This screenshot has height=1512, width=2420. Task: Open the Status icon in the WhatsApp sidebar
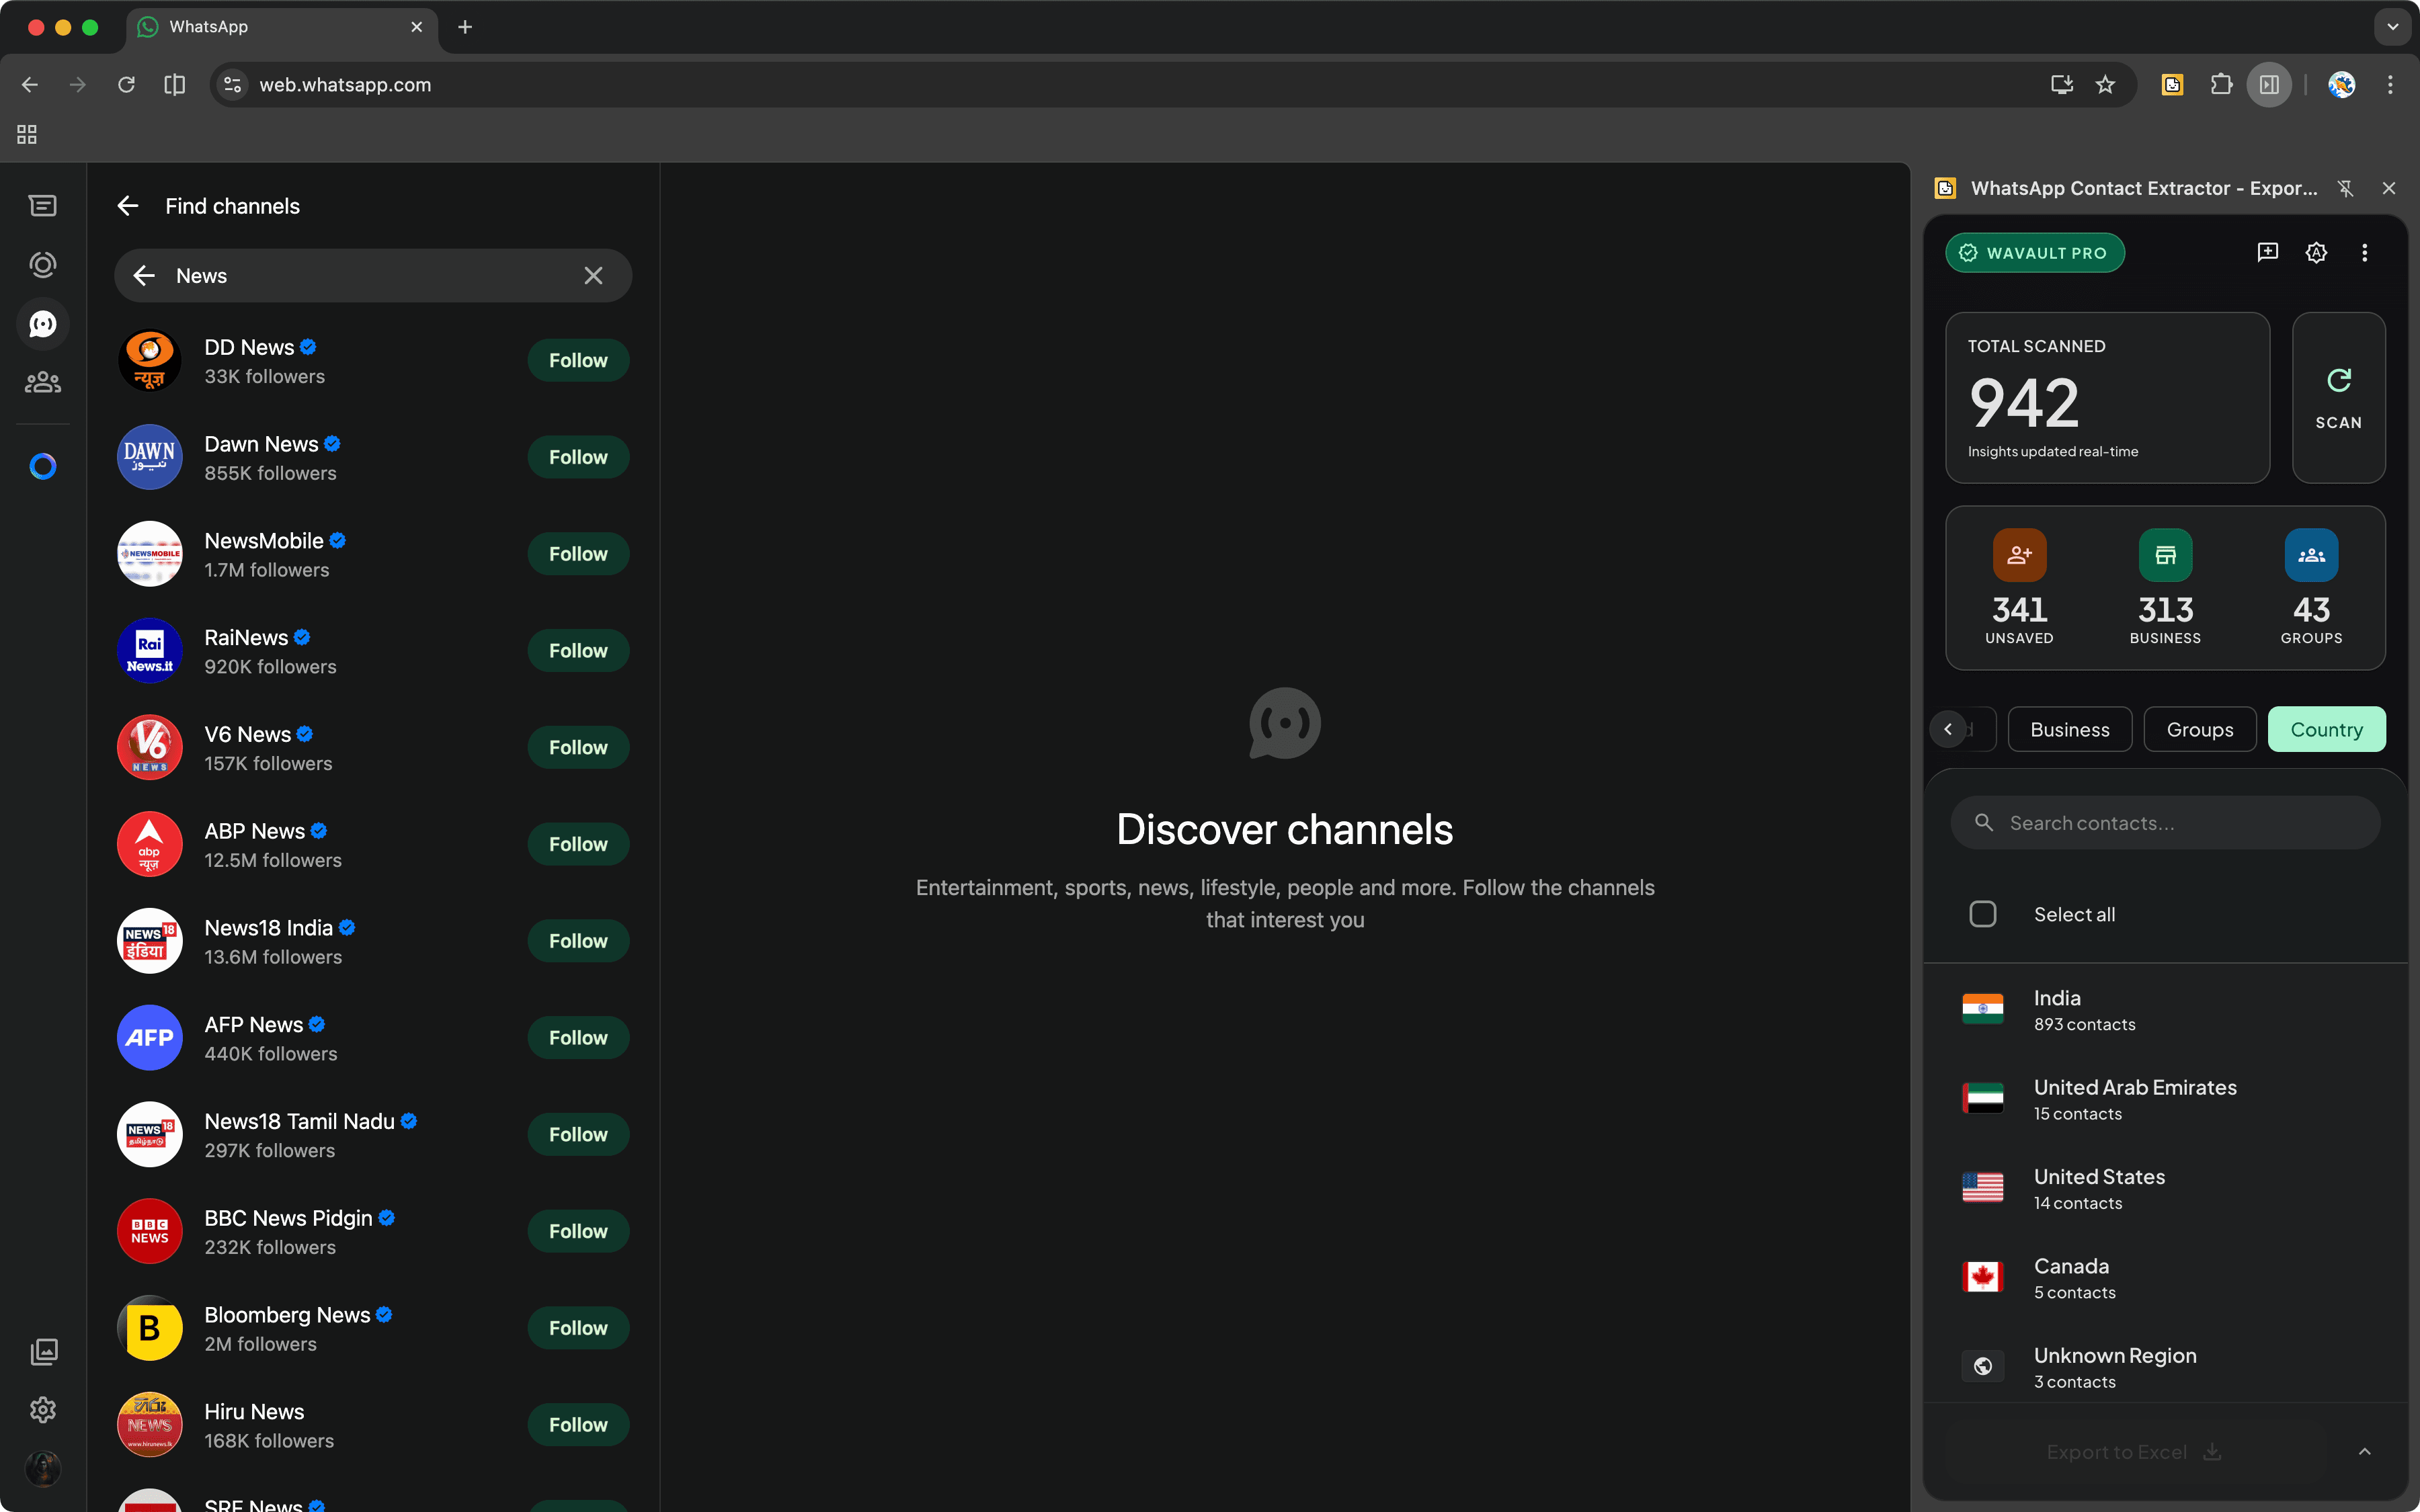click(42, 265)
